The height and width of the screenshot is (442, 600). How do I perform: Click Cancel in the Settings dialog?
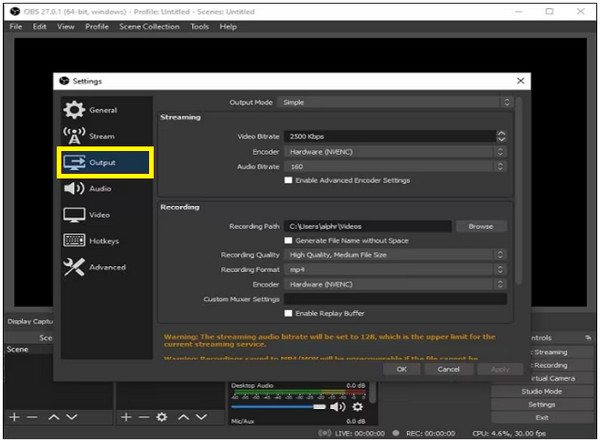(x=448, y=369)
